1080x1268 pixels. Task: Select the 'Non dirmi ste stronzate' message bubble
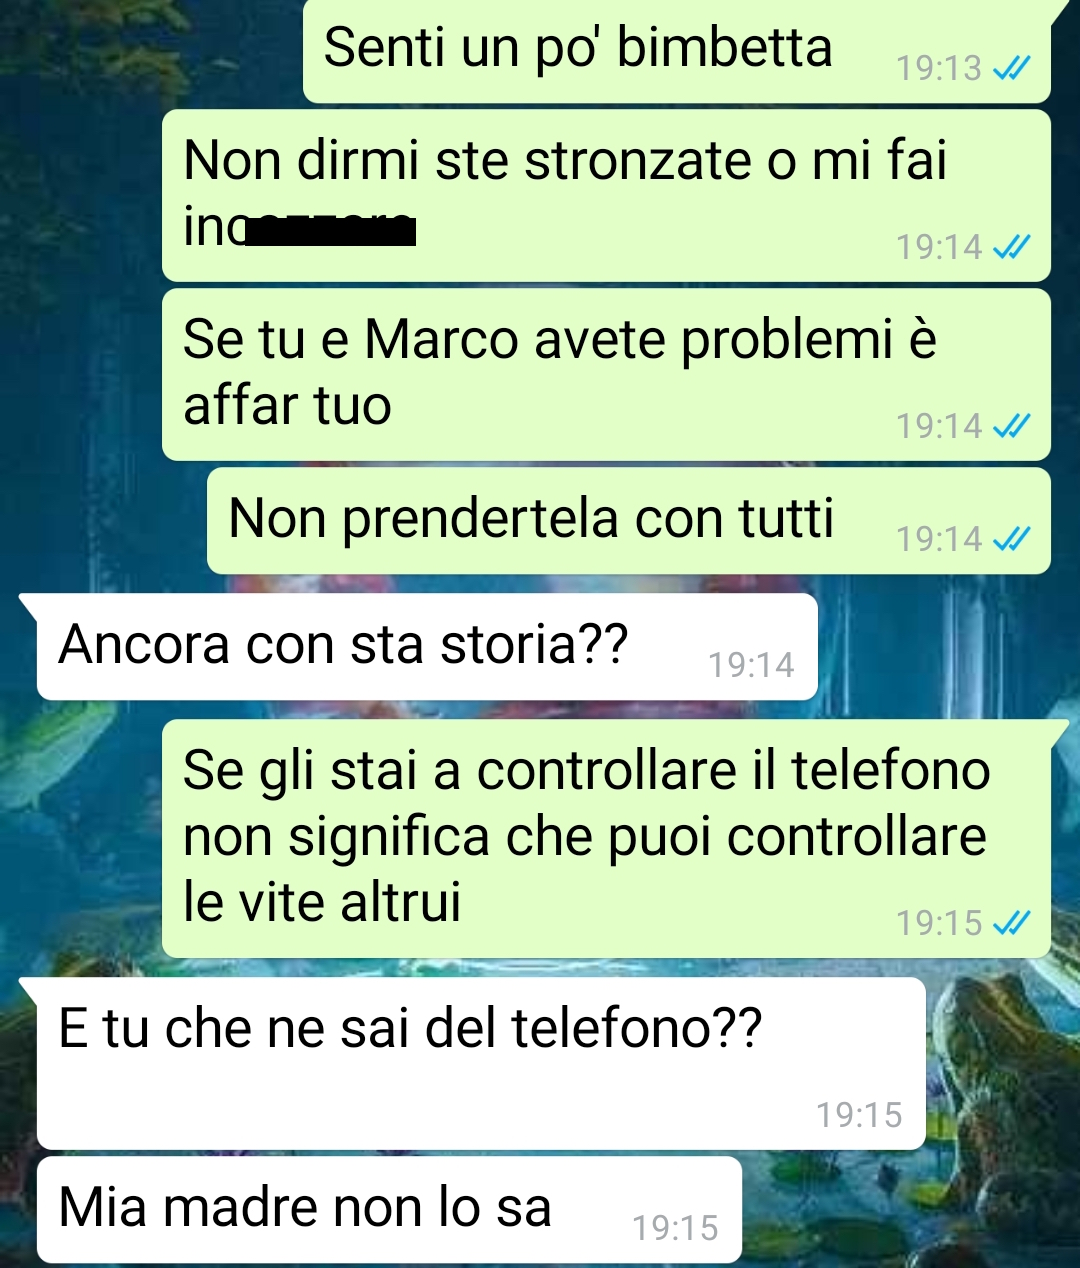(606, 196)
